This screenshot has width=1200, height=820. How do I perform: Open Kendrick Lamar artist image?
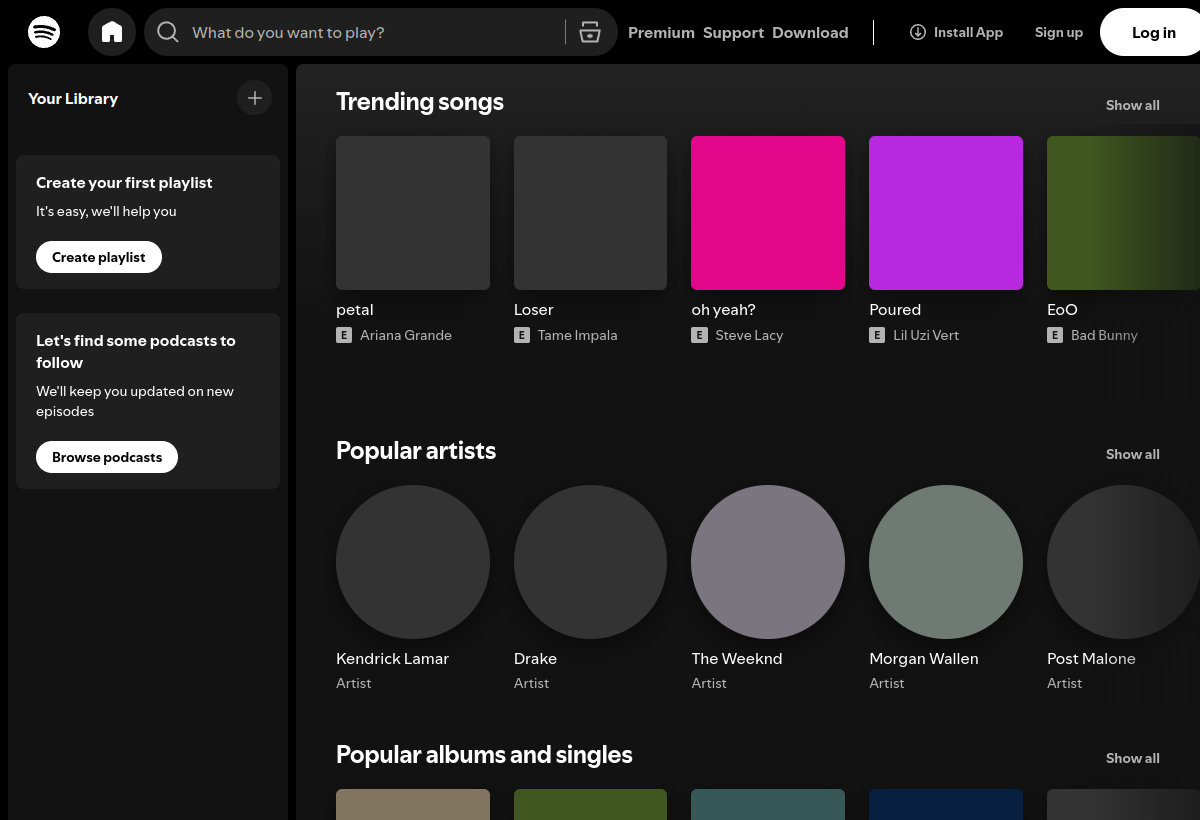tap(413, 562)
